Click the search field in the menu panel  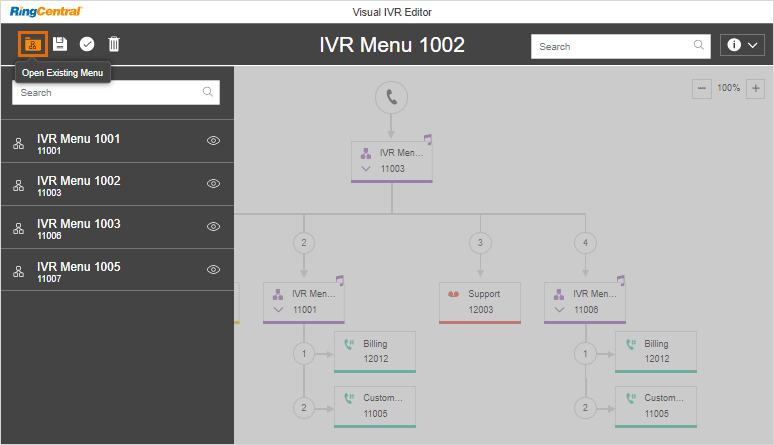pyautogui.click(x=108, y=92)
